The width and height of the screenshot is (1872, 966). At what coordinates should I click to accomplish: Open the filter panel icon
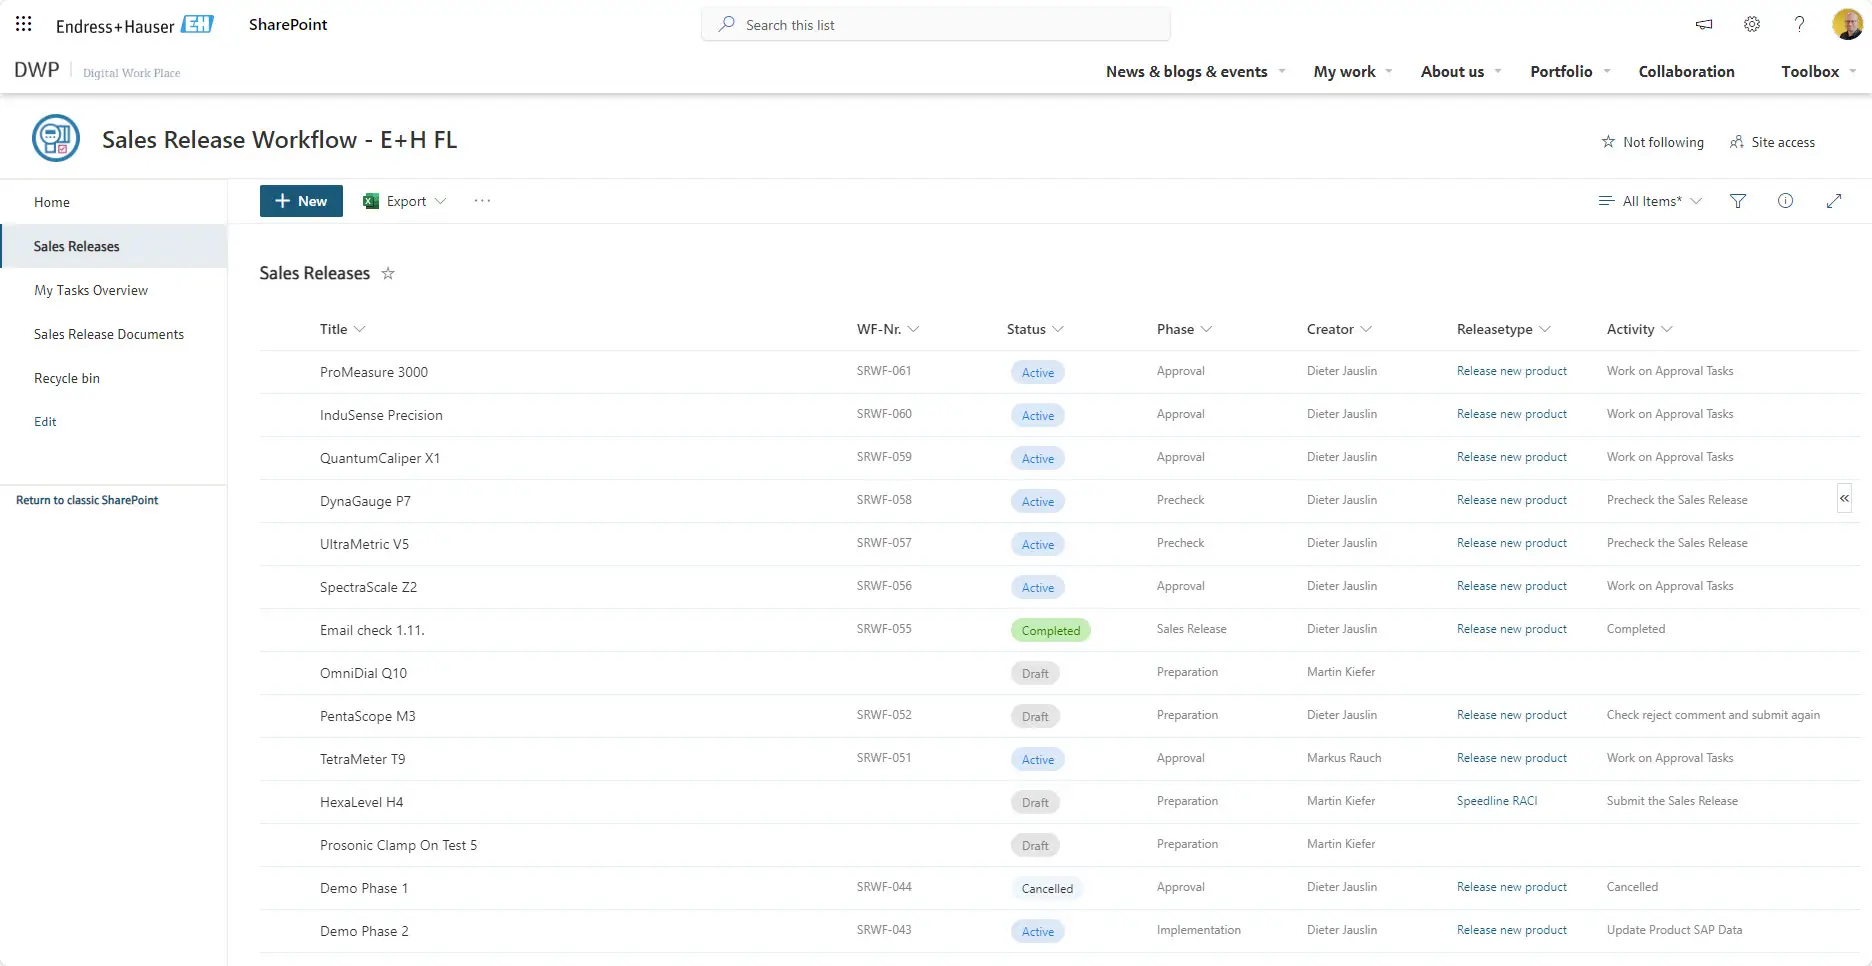point(1738,200)
